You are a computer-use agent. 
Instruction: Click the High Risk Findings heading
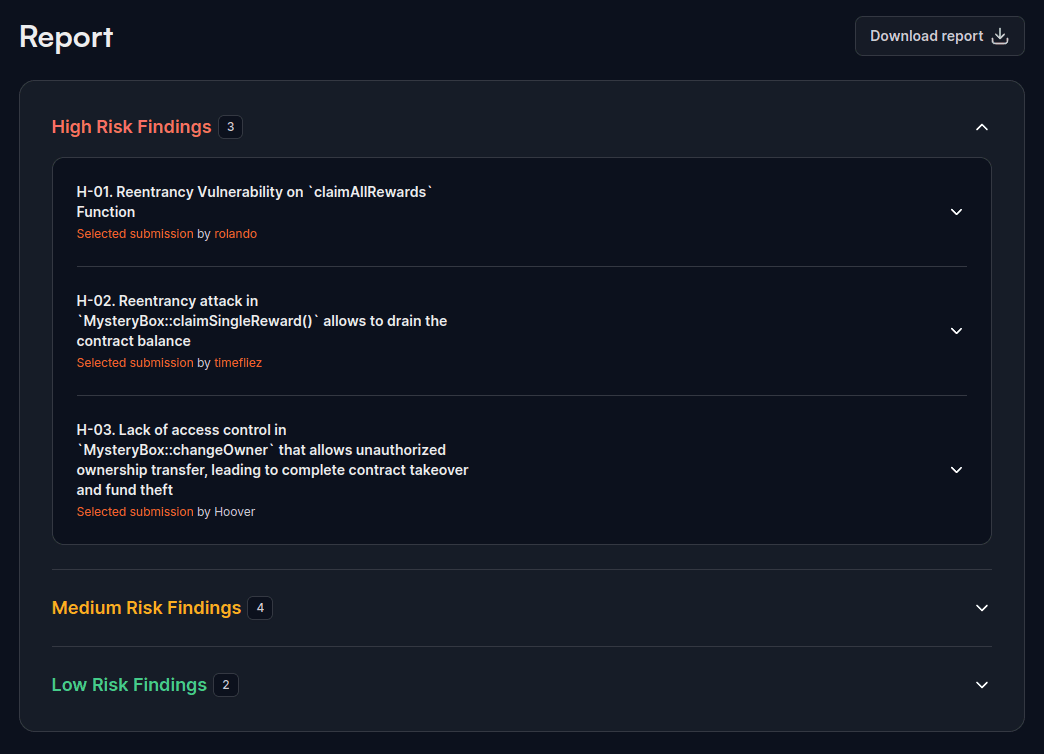[131, 127]
